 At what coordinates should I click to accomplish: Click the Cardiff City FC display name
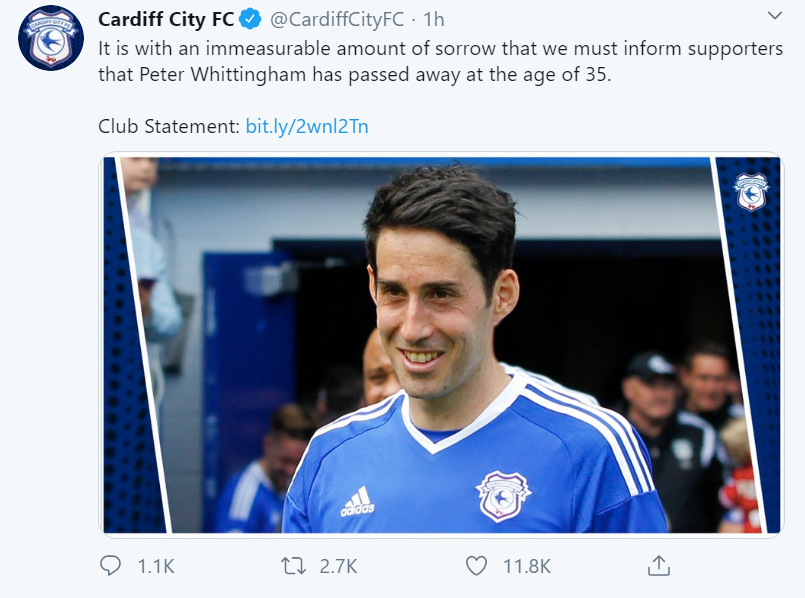tap(166, 19)
